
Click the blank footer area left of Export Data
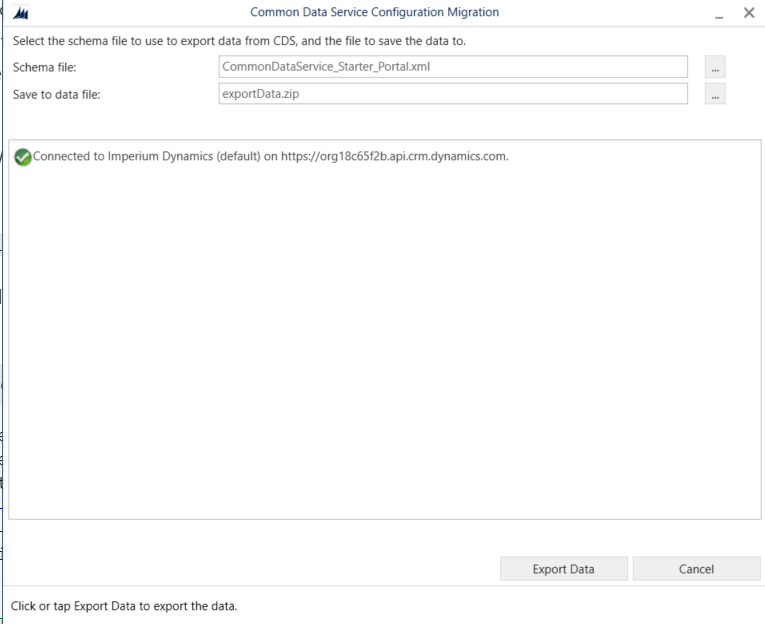[250, 568]
